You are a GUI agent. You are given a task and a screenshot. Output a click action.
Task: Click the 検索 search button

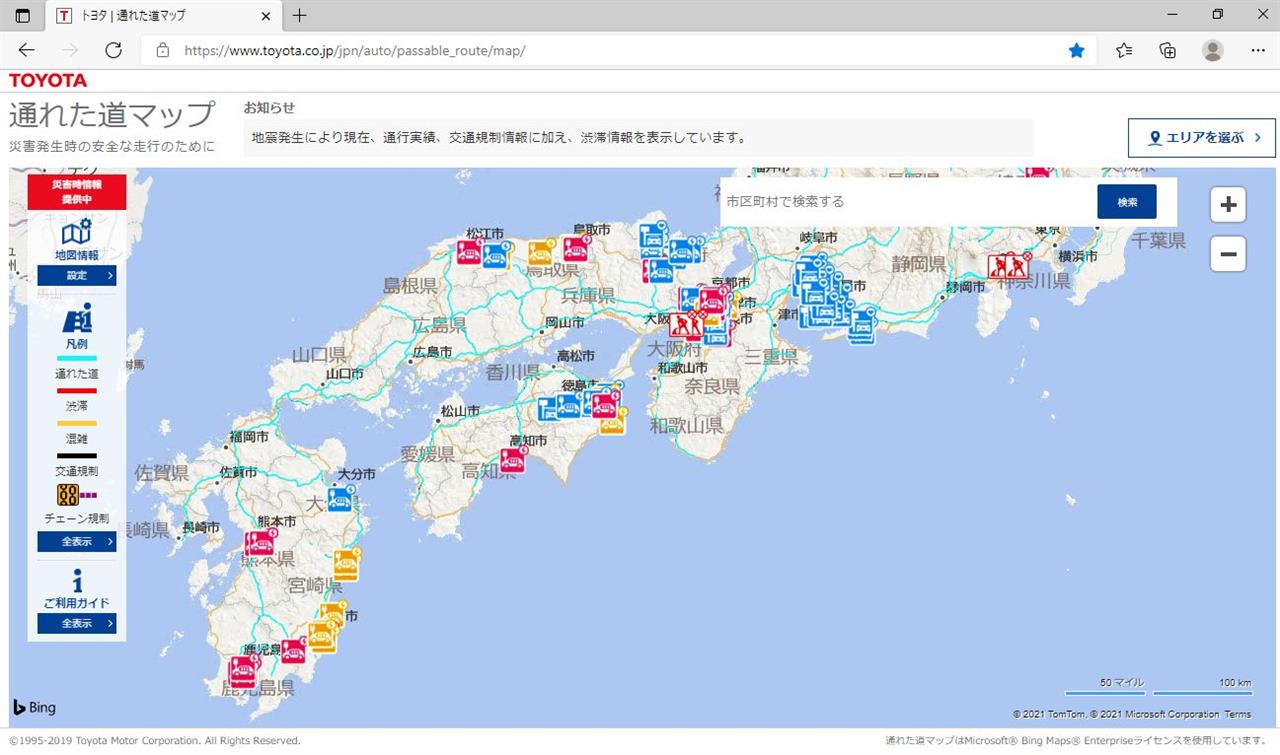pyautogui.click(x=1127, y=201)
